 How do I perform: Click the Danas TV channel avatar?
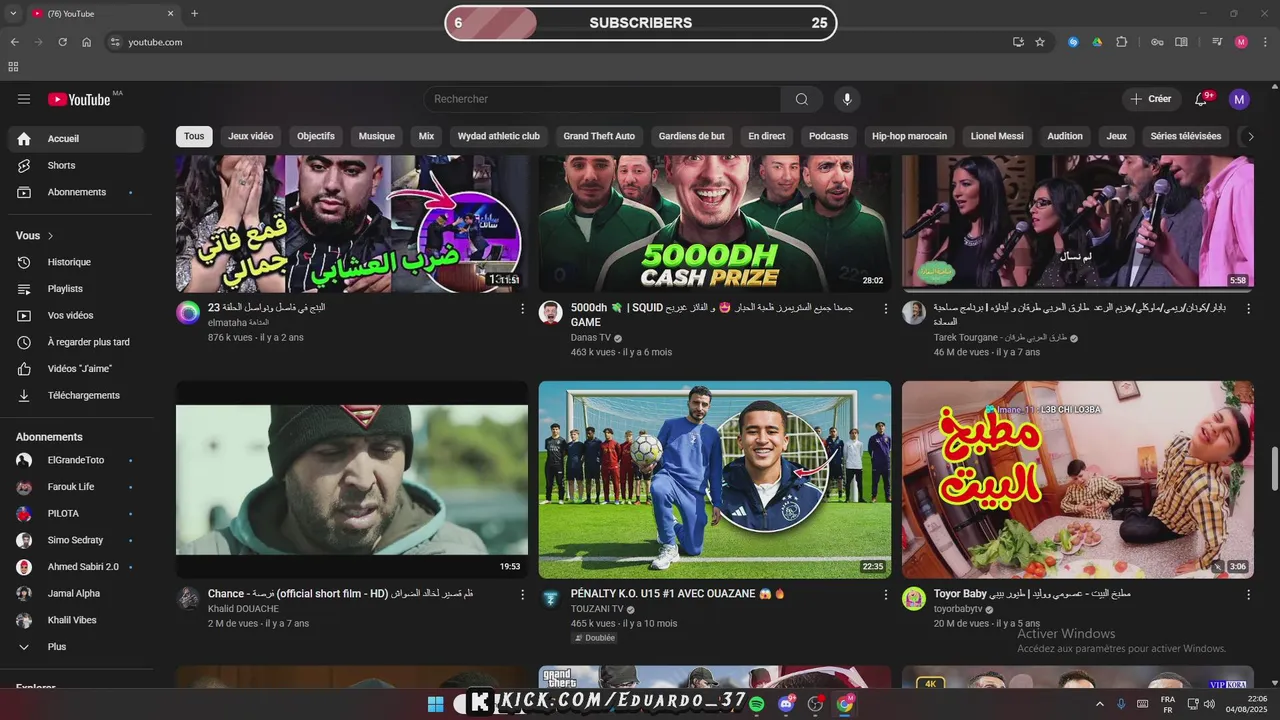pos(551,313)
